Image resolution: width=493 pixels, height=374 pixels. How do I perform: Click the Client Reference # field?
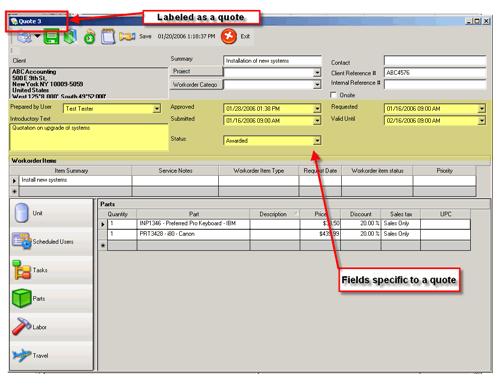(435, 73)
